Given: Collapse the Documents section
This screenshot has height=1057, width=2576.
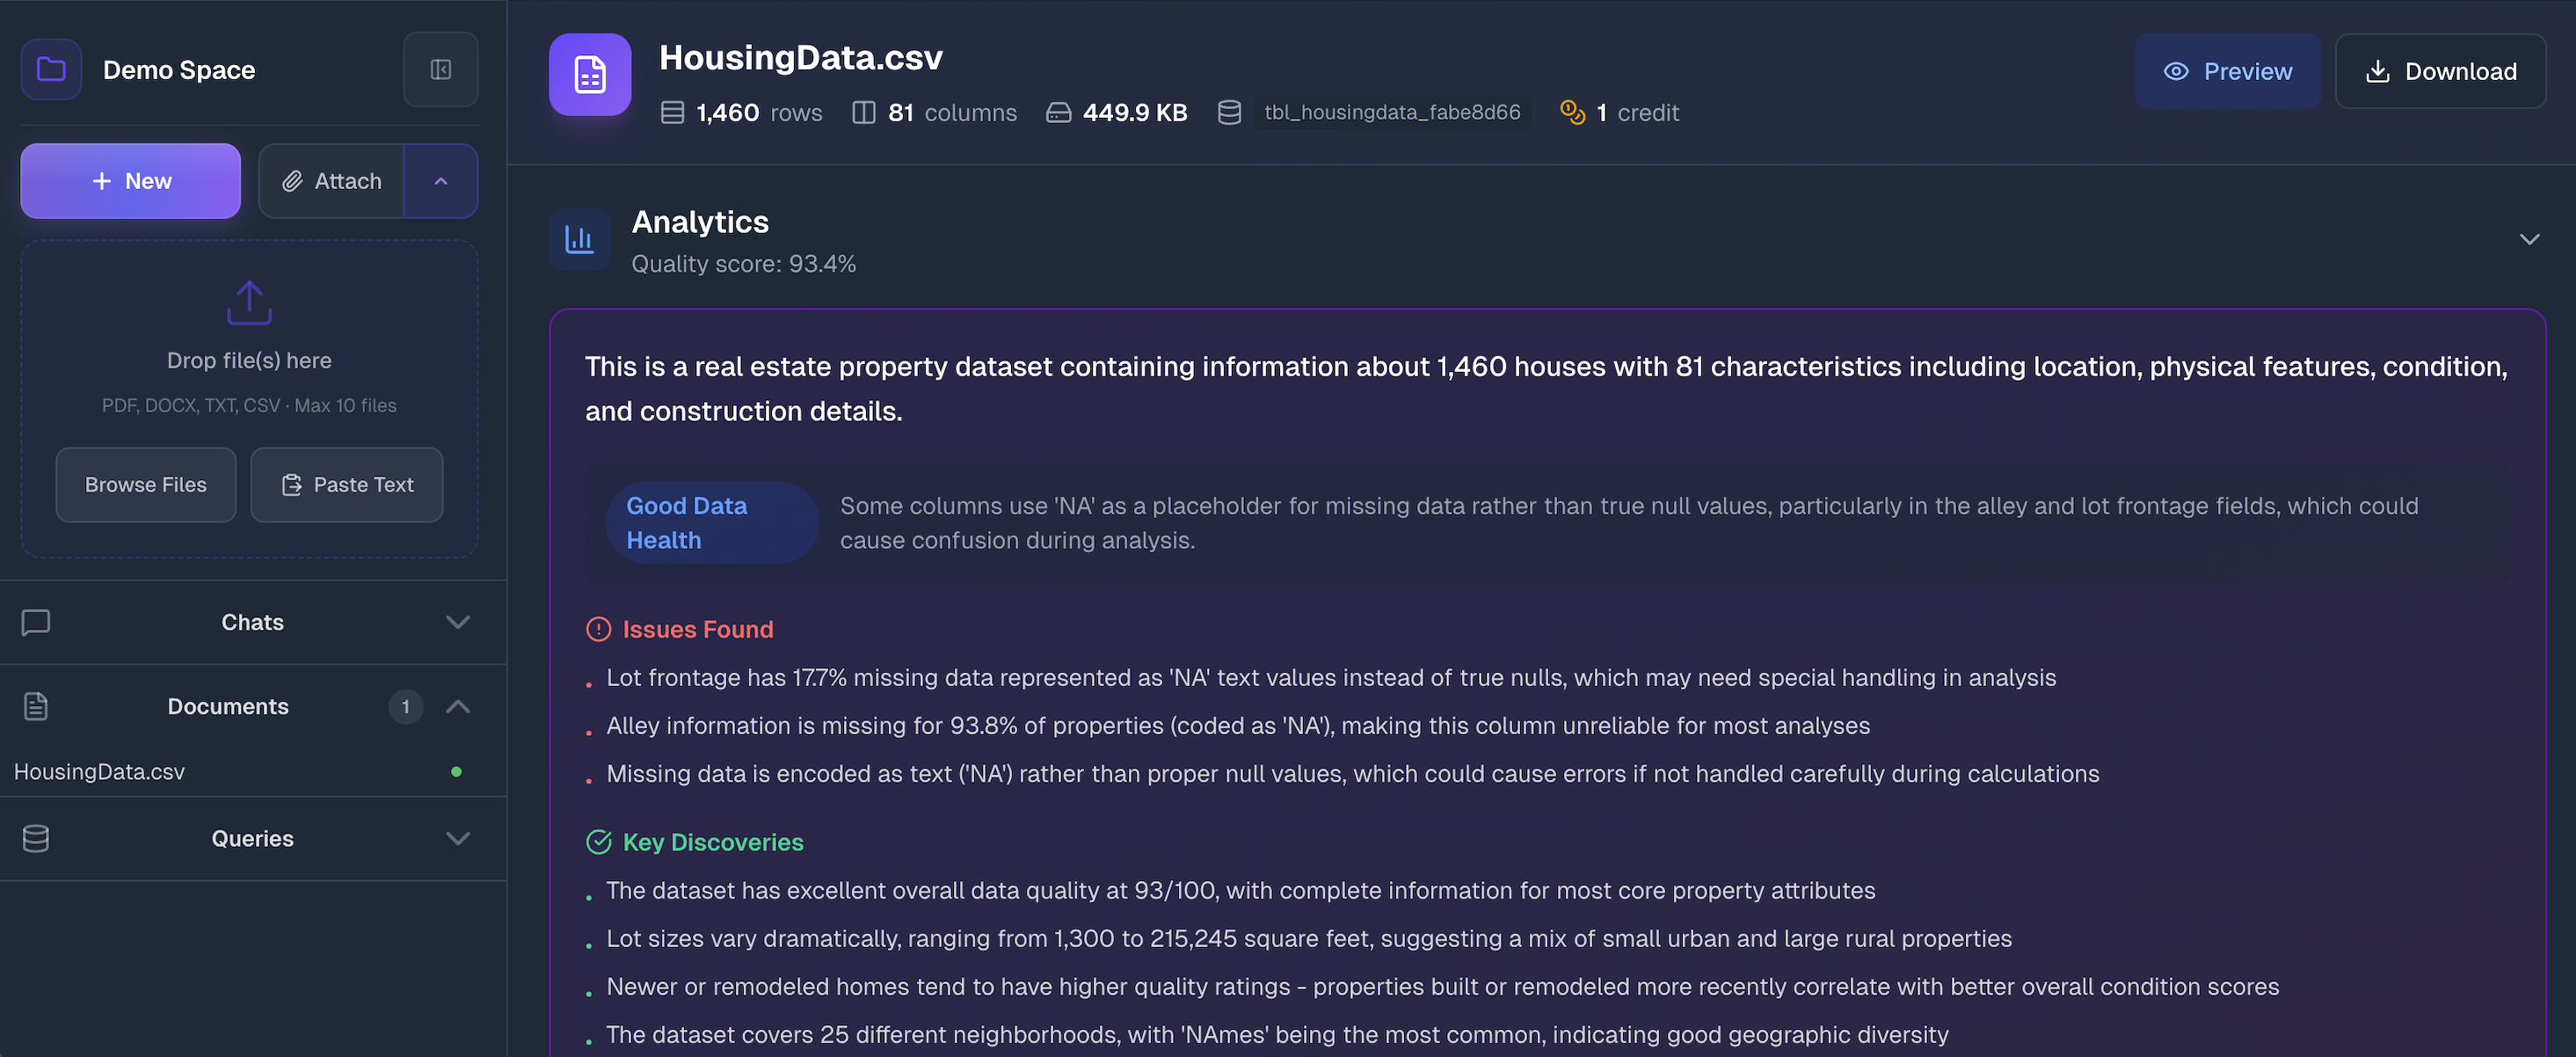Looking at the screenshot, I should [457, 706].
